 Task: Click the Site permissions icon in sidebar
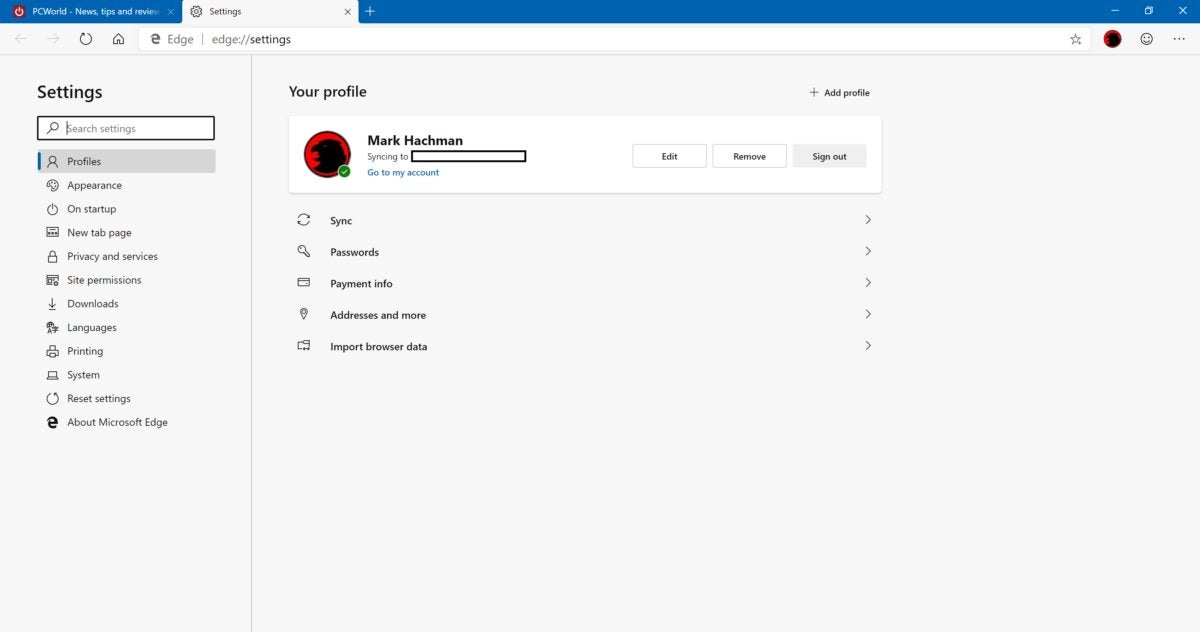click(53, 280)
